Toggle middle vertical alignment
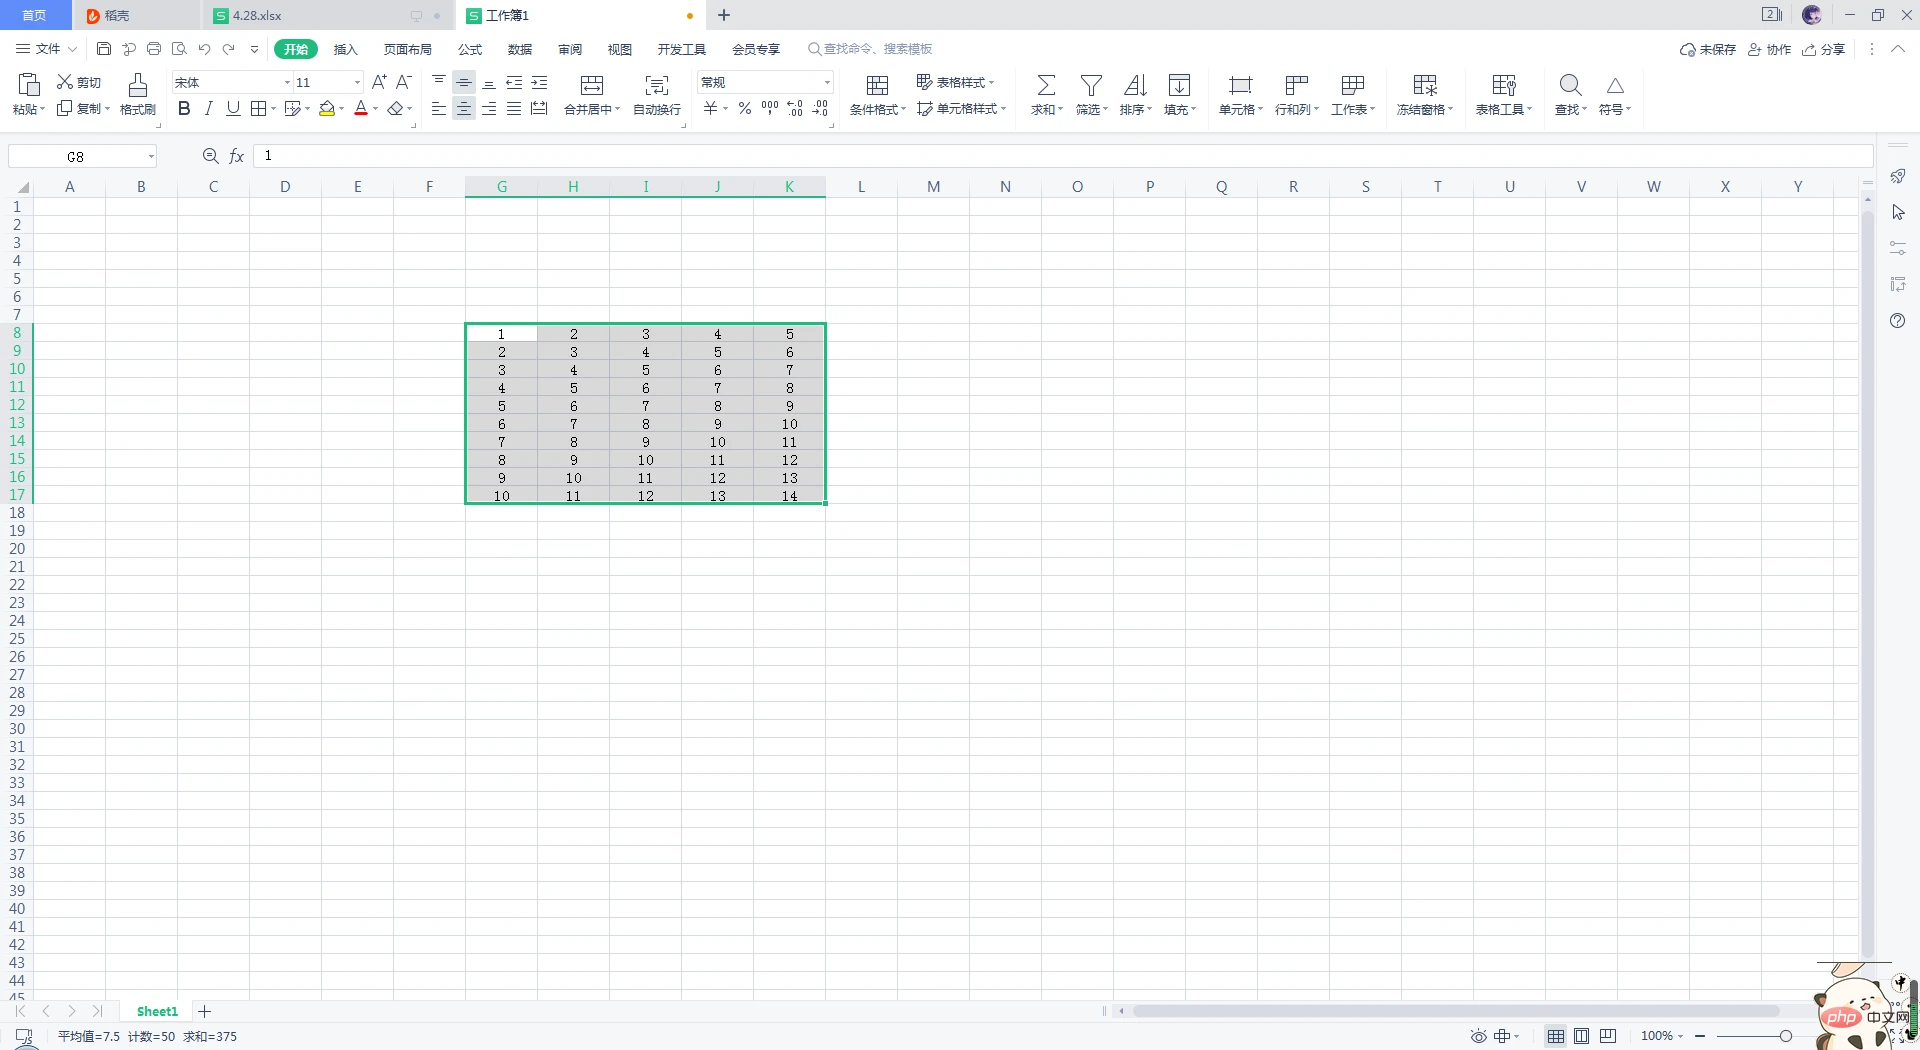The height and width of the screenshot is (1050, 1920). 464,82
